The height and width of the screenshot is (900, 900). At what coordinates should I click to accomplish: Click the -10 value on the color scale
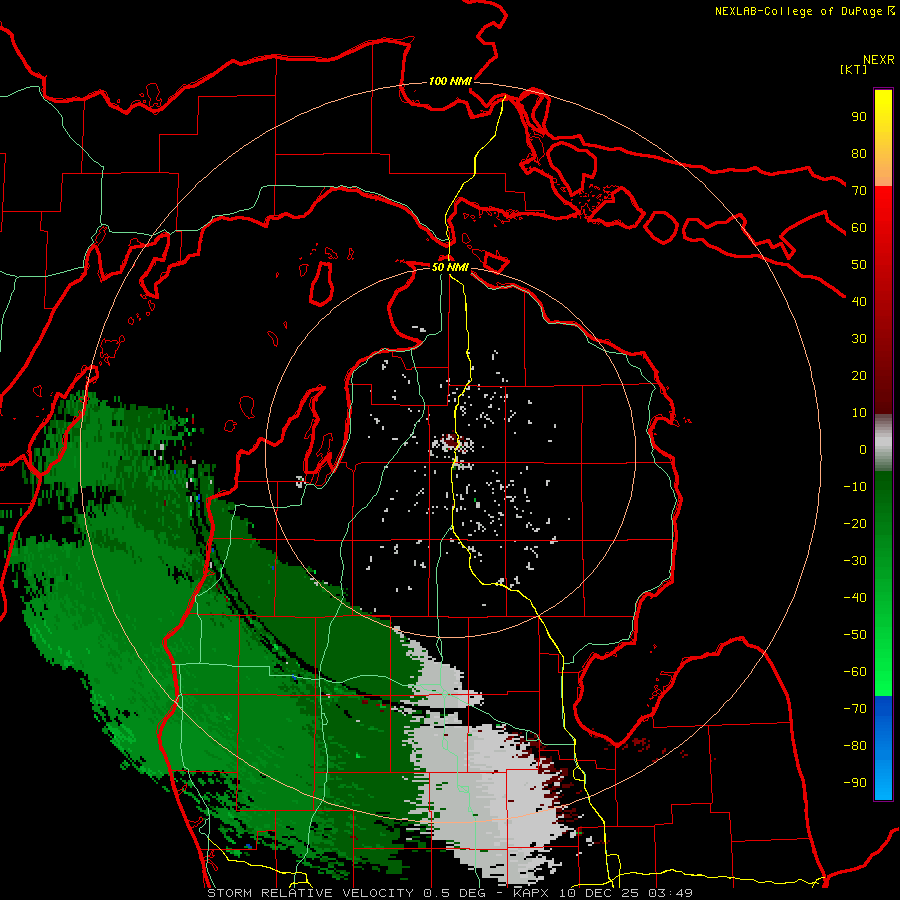click(855, 487)
